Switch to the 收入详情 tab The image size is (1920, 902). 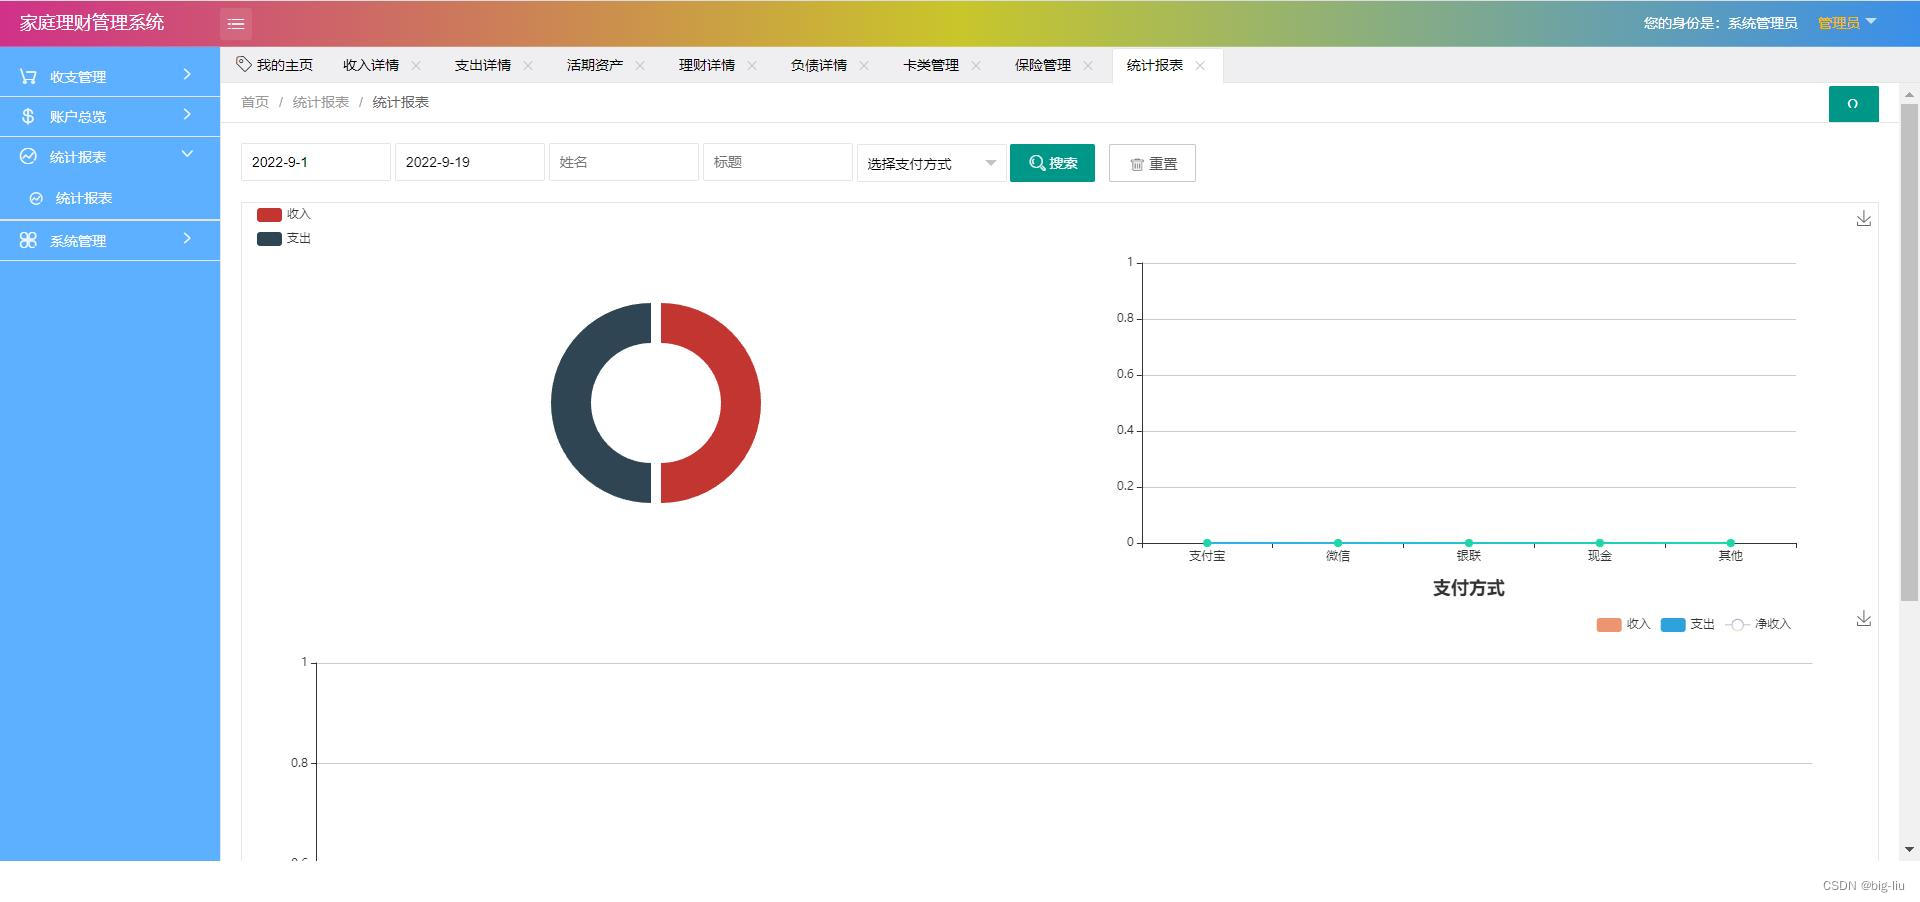[x=371, y=65]
